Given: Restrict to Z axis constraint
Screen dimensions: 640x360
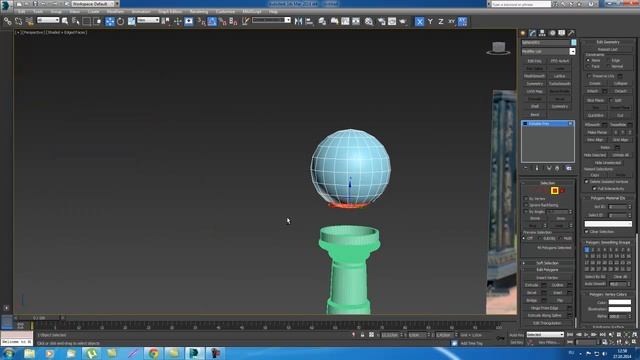Looking at the screenshot, I should click(x=441, y=22).
